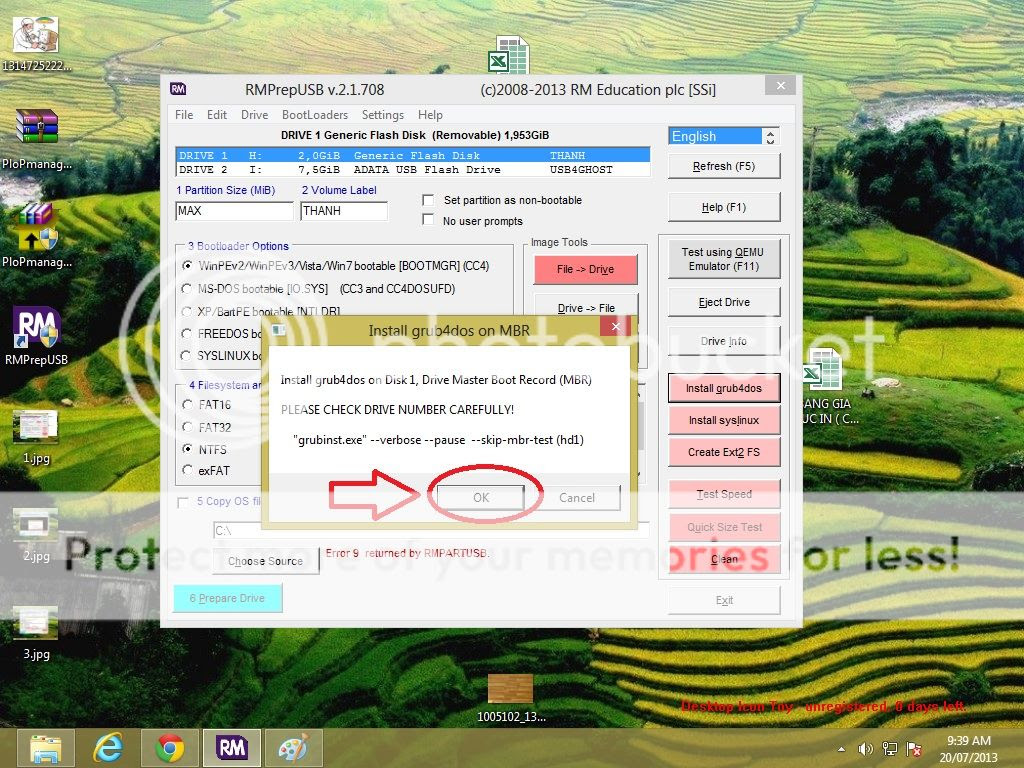Click Install syslinux button
The image size is (1024, 768).
pyautogui.click(x=724, y=420)
